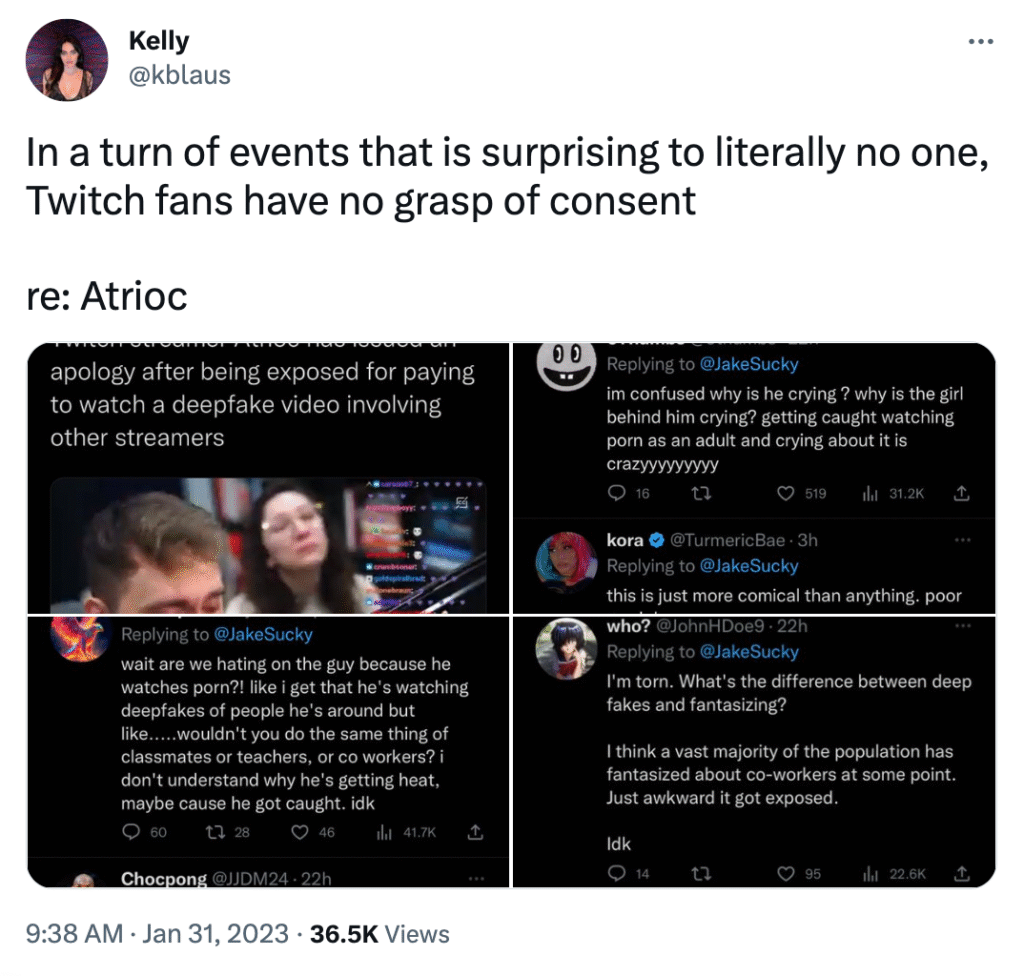Like the reply with 95 likes
This screenshot has height=976, width=1024.
click(x=787, y=873)
